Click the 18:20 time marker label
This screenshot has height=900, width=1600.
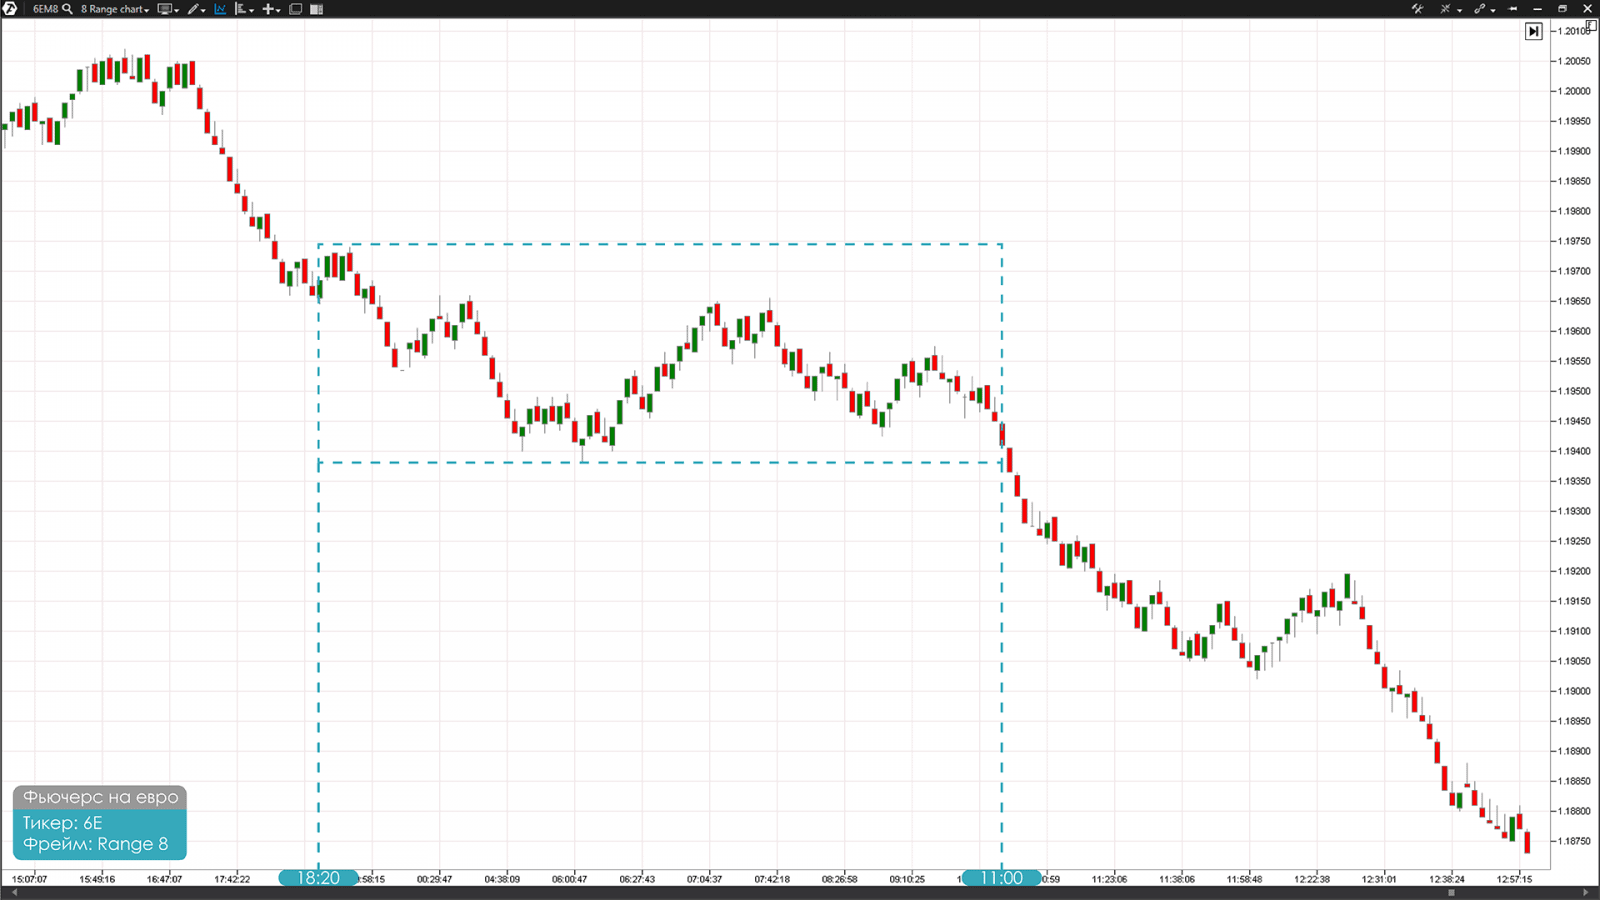(318, 878)
